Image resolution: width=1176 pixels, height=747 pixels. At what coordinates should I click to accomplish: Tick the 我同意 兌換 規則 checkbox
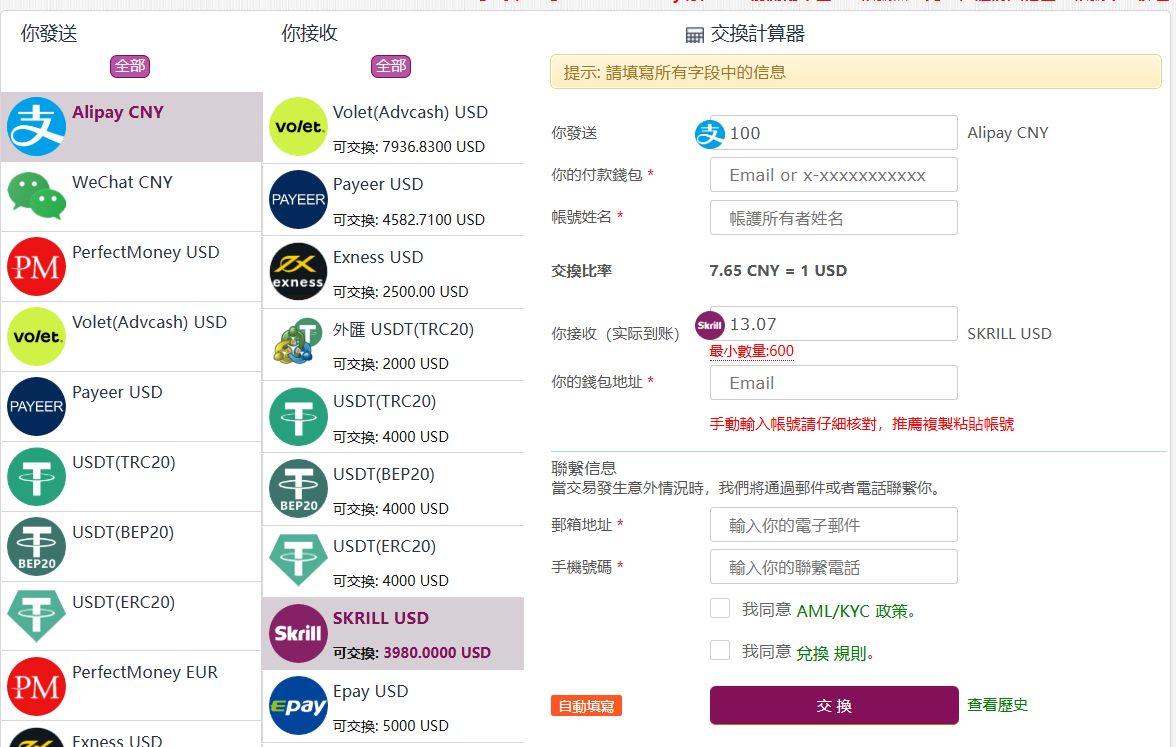(x=720, y=650)
